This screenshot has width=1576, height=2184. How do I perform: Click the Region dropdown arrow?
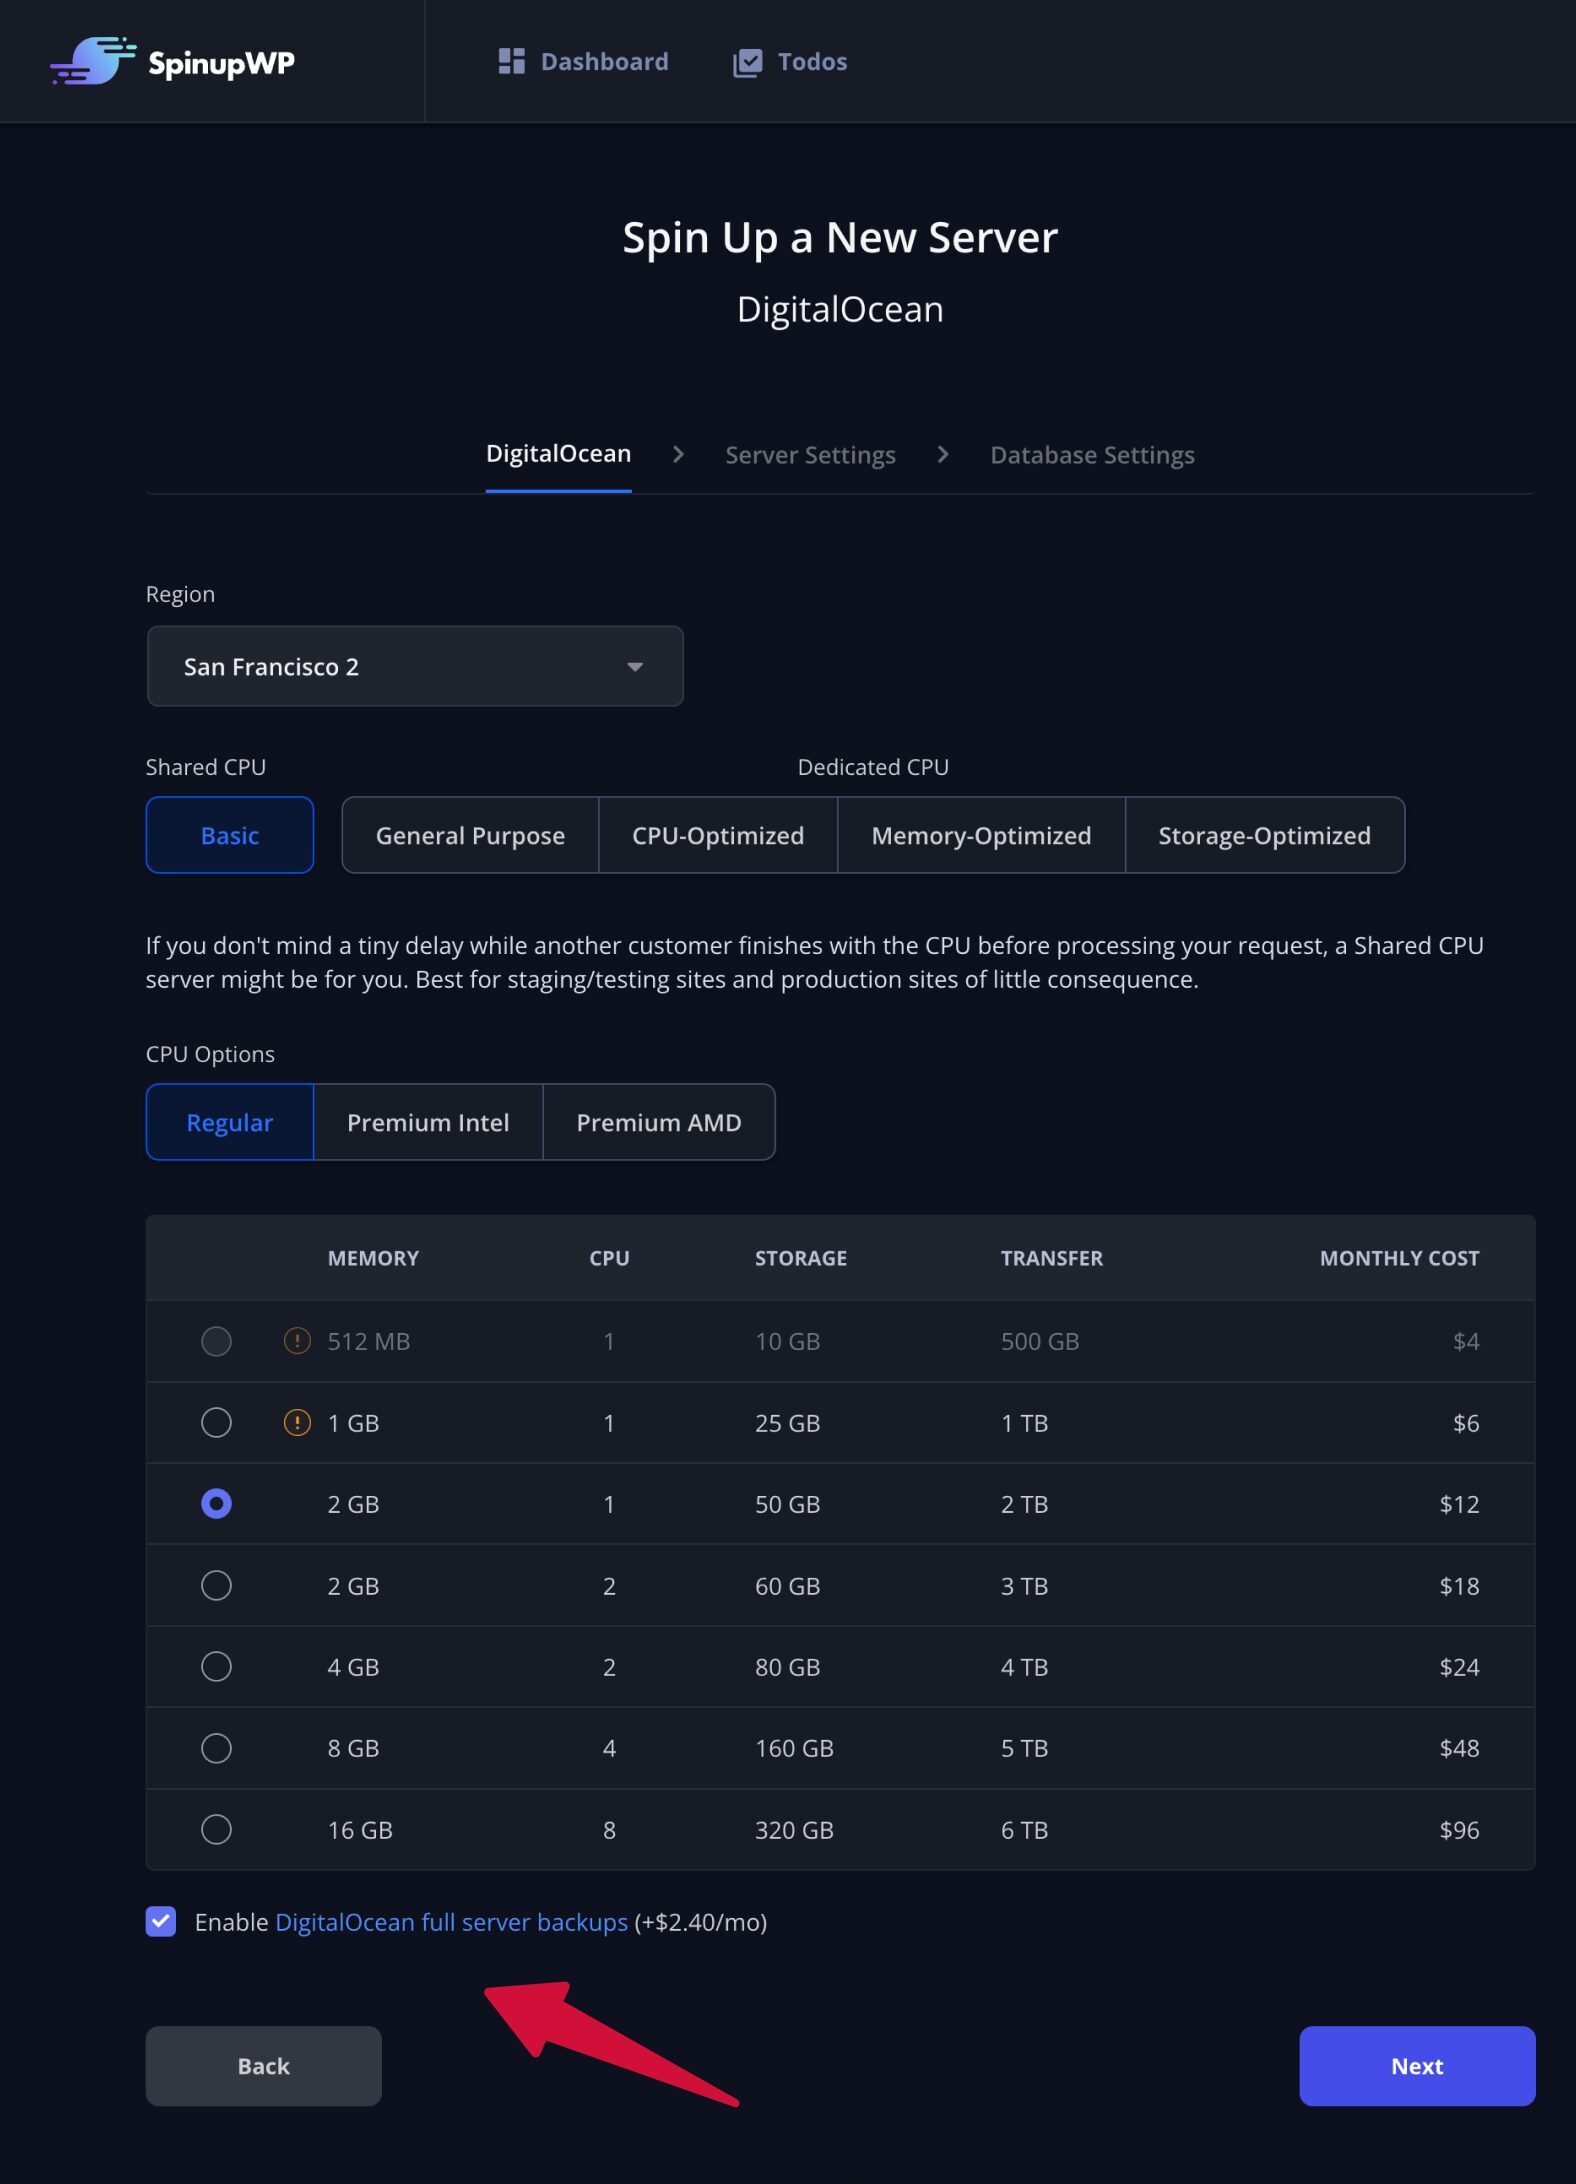(635, 667)
